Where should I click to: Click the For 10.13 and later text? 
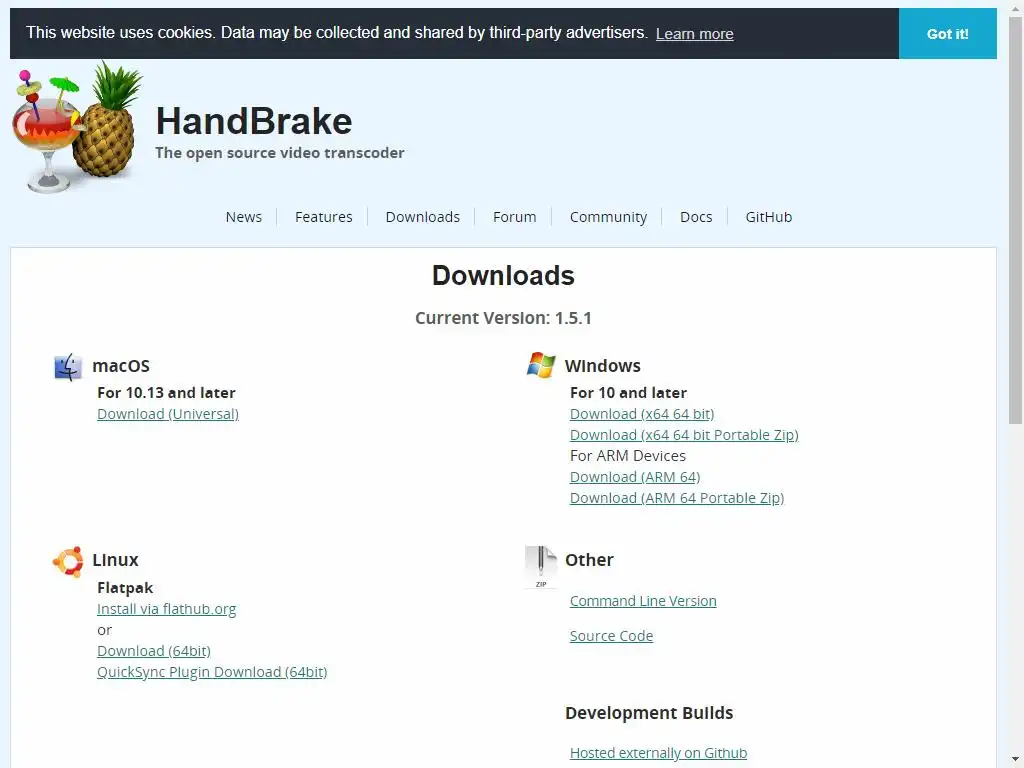[x=167, y=392]
